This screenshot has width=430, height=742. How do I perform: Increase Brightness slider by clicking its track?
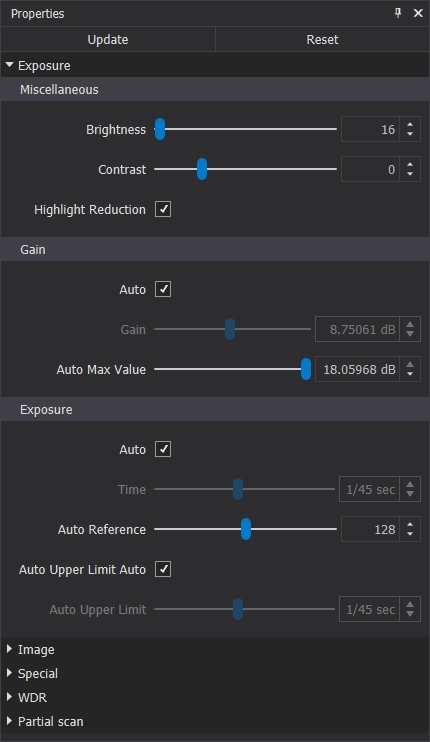point(251,129)
